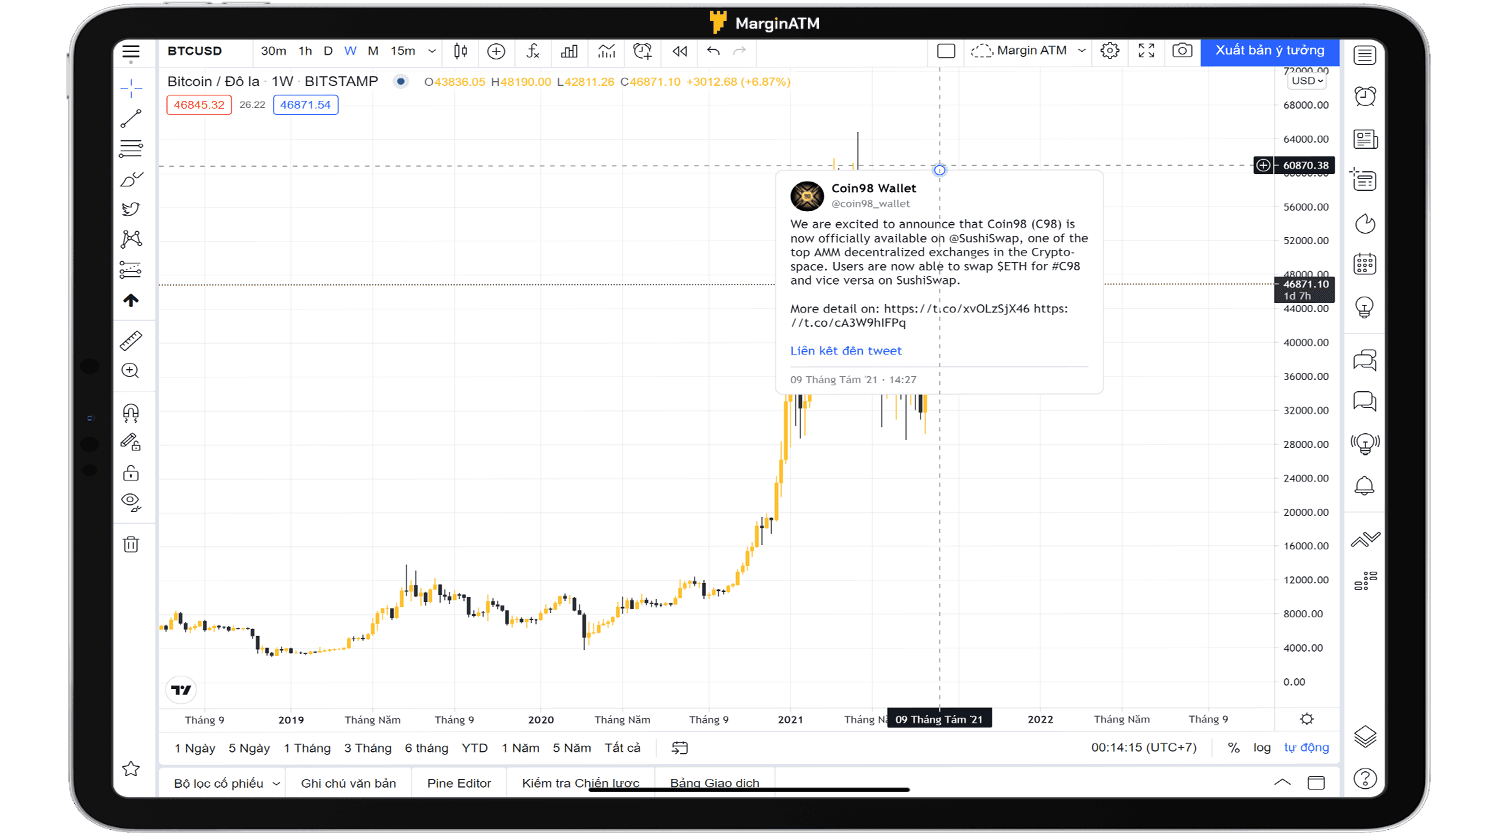
Task: Select the single chart layout square
Action: coord(946,51)
